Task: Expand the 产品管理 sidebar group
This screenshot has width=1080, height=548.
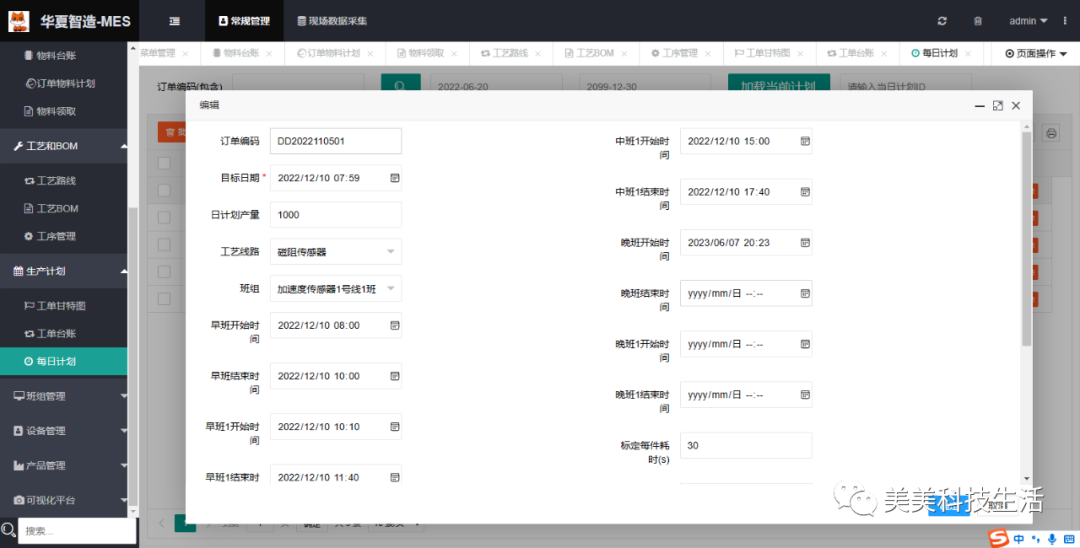Action: pyautogui.click(x=63, y=465)
